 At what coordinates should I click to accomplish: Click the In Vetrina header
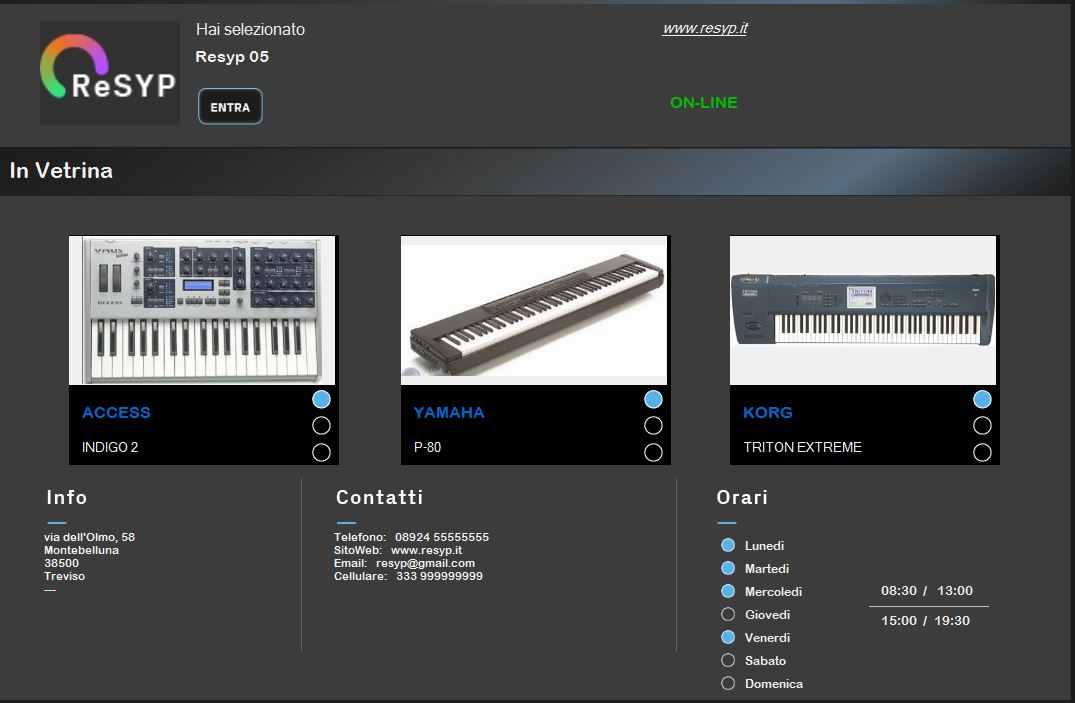61,170
